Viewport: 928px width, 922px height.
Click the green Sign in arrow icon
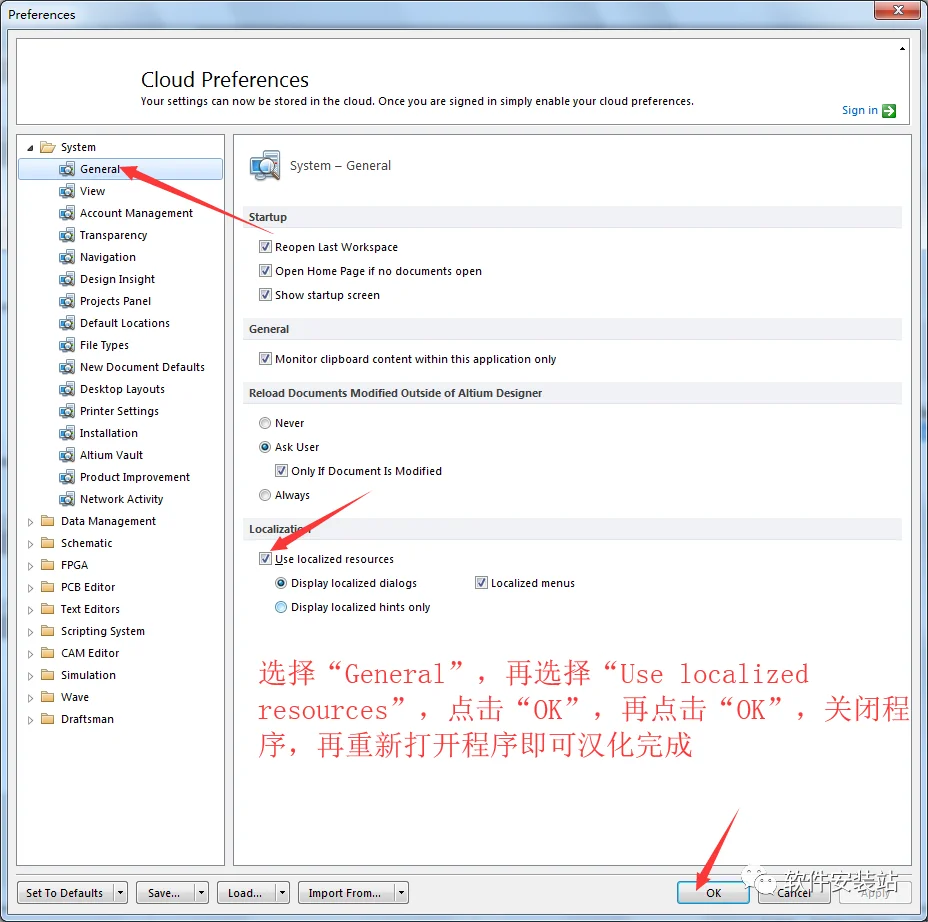point(888,111)
